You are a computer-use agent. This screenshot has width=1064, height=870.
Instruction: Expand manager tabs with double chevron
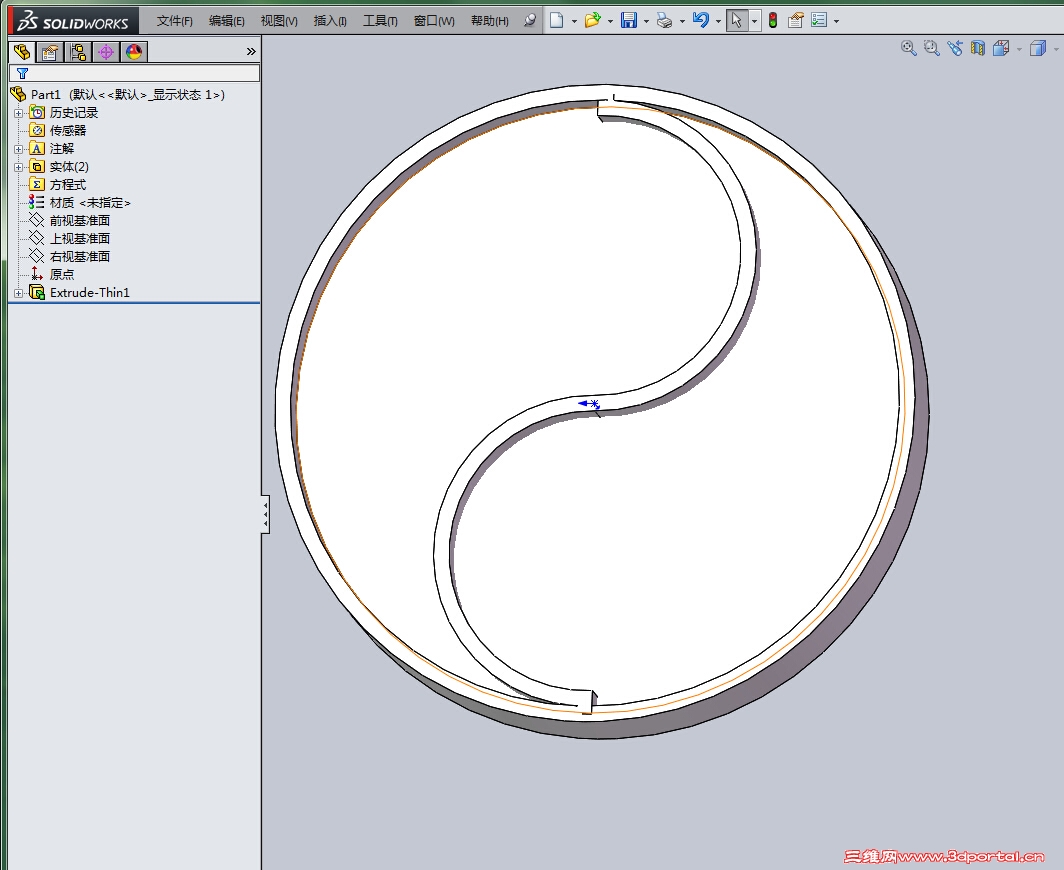(251, 52)
